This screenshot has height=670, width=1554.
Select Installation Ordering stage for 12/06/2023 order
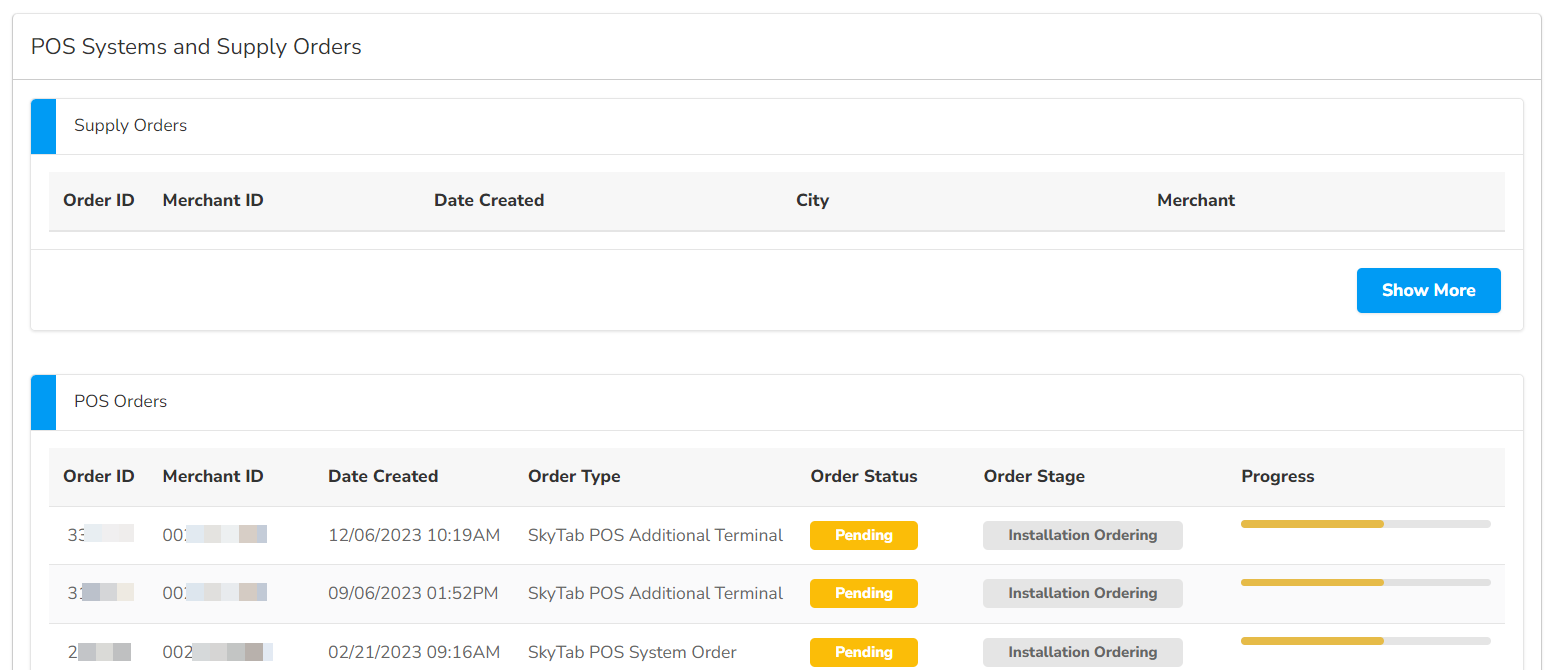pyautogui.click(x=1082, y=535)
